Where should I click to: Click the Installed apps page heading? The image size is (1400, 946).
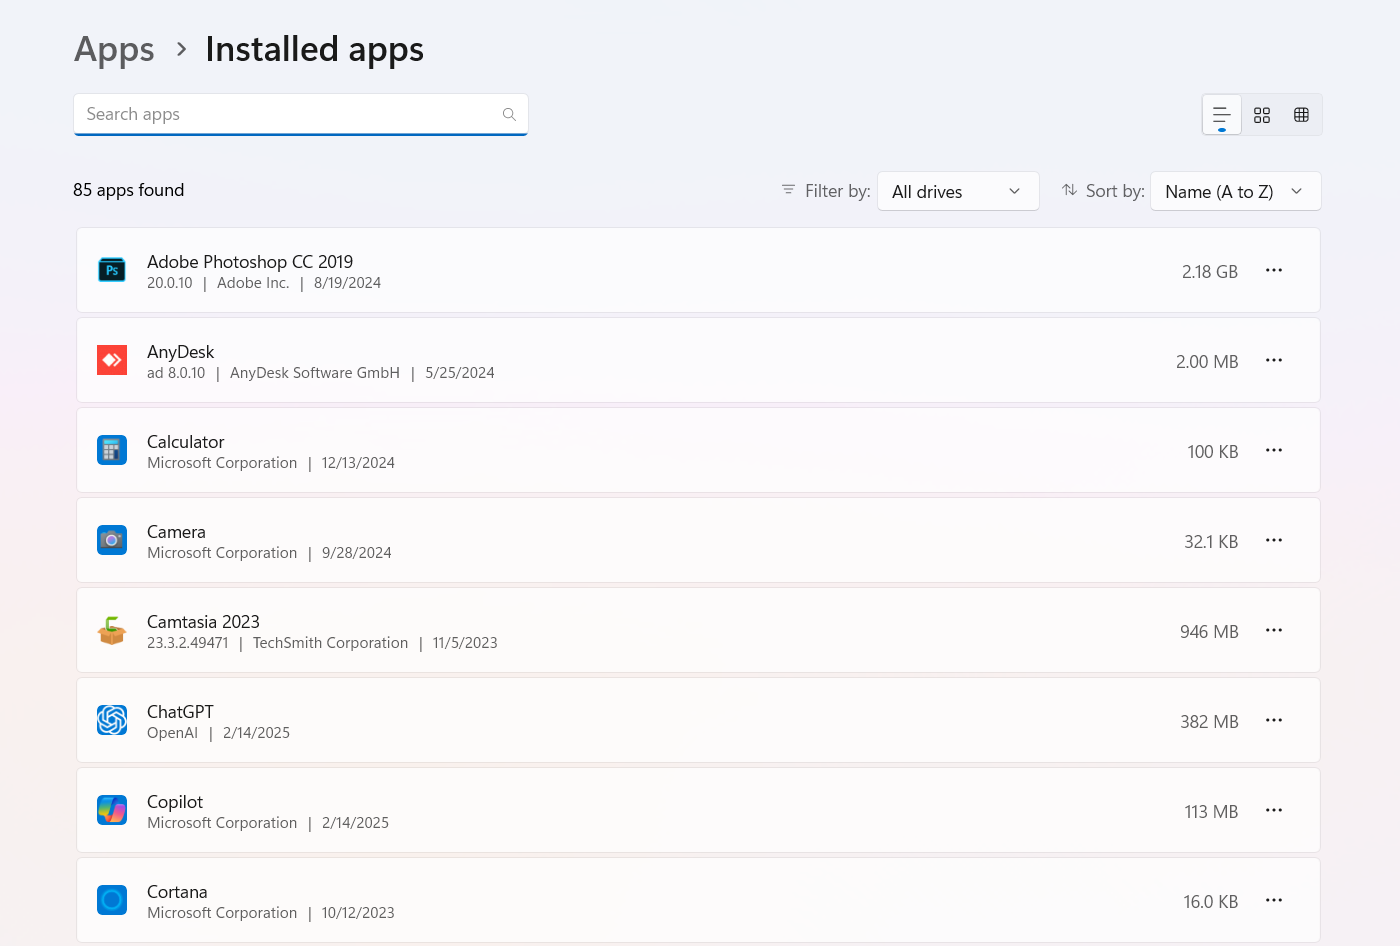pyautogui.click(x=314, y=49)
